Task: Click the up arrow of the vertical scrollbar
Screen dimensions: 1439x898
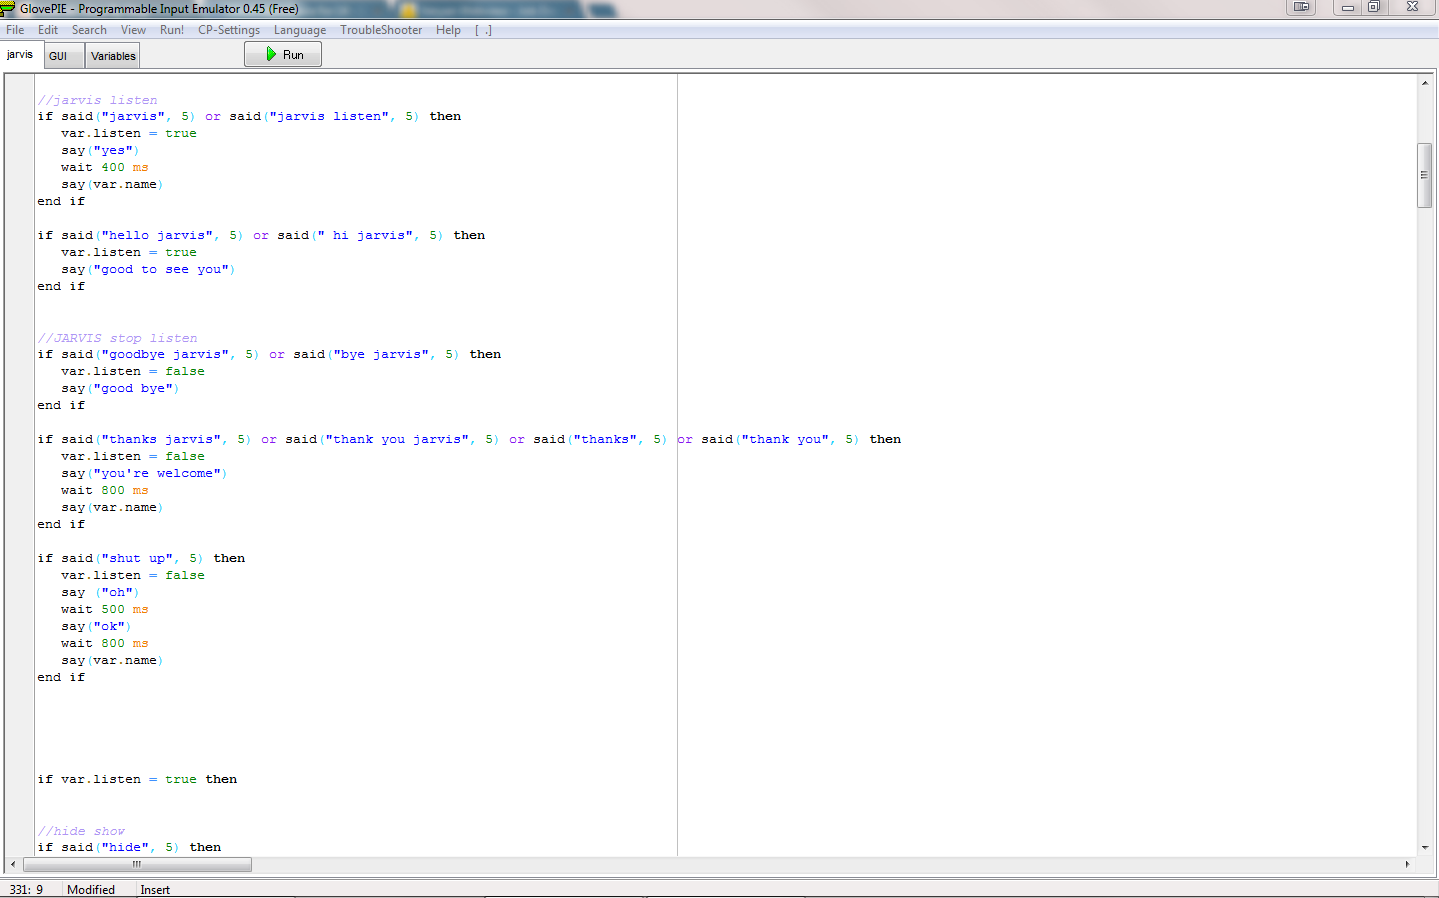Action: [1426, 82]
